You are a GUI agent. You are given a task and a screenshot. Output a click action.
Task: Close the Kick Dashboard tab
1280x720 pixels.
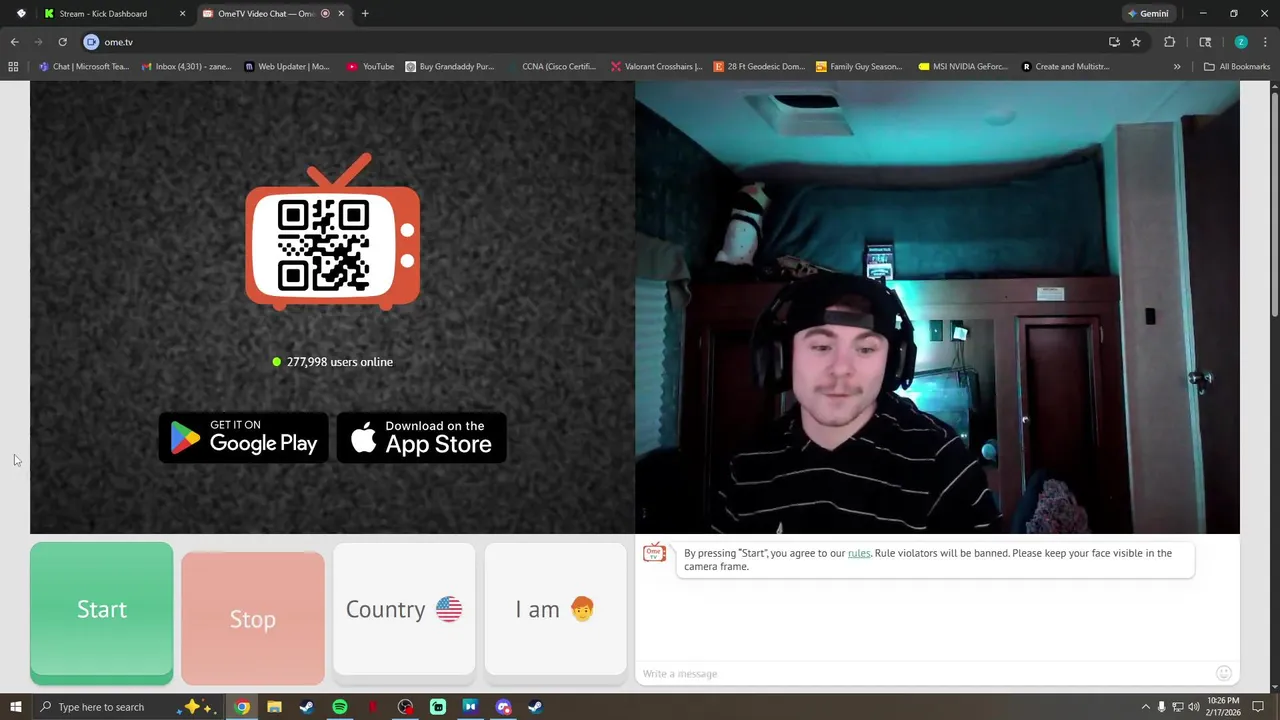pyautogui.click(x=182, y=14)
